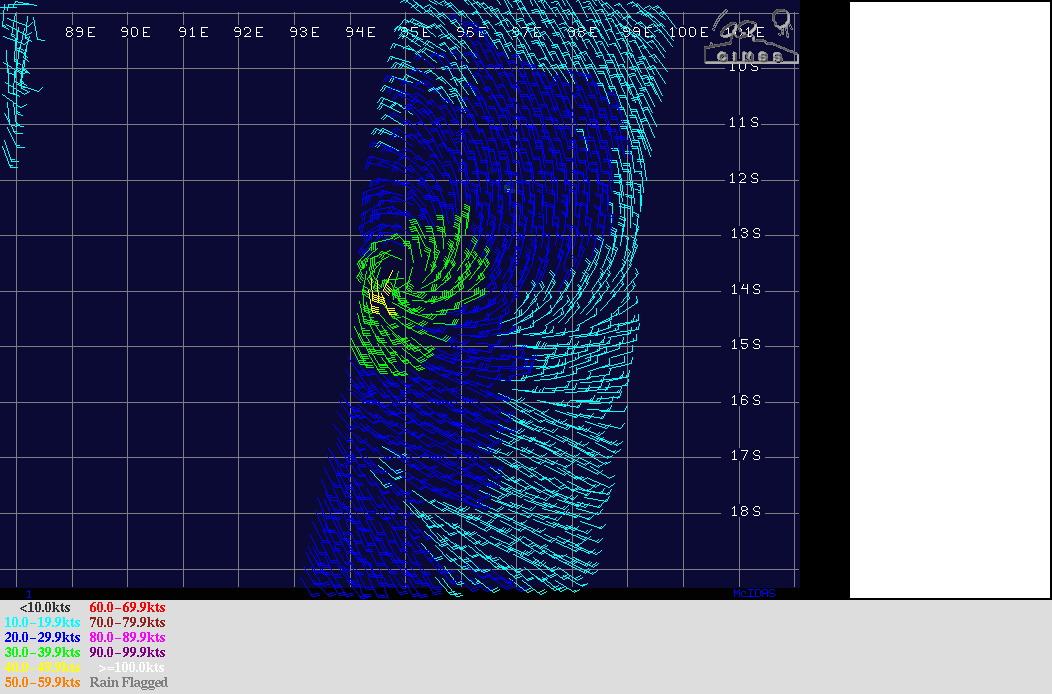Click the 14S latitude label
1052x694 pixels.
coord(746,289)
